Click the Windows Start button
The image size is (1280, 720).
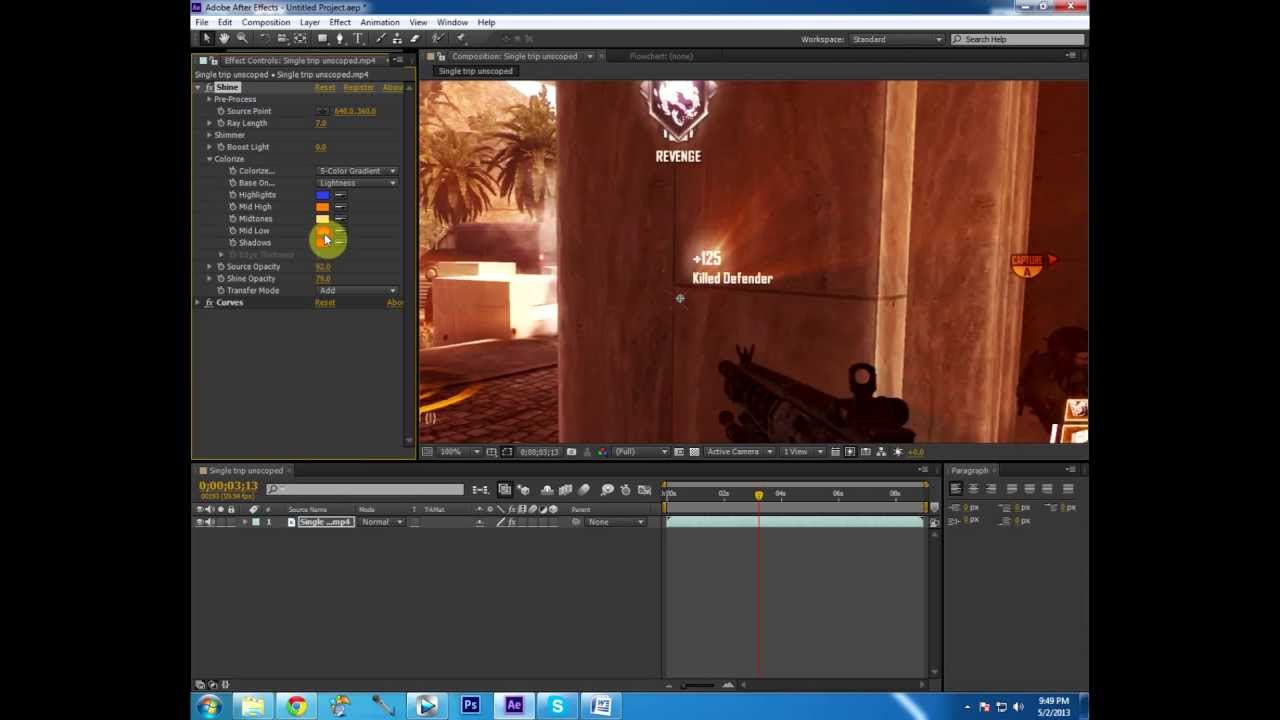(210, 706)
